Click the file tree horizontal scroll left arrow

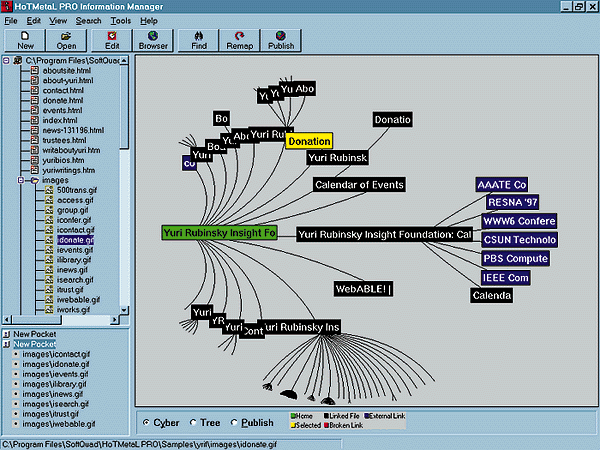point(7,319)
